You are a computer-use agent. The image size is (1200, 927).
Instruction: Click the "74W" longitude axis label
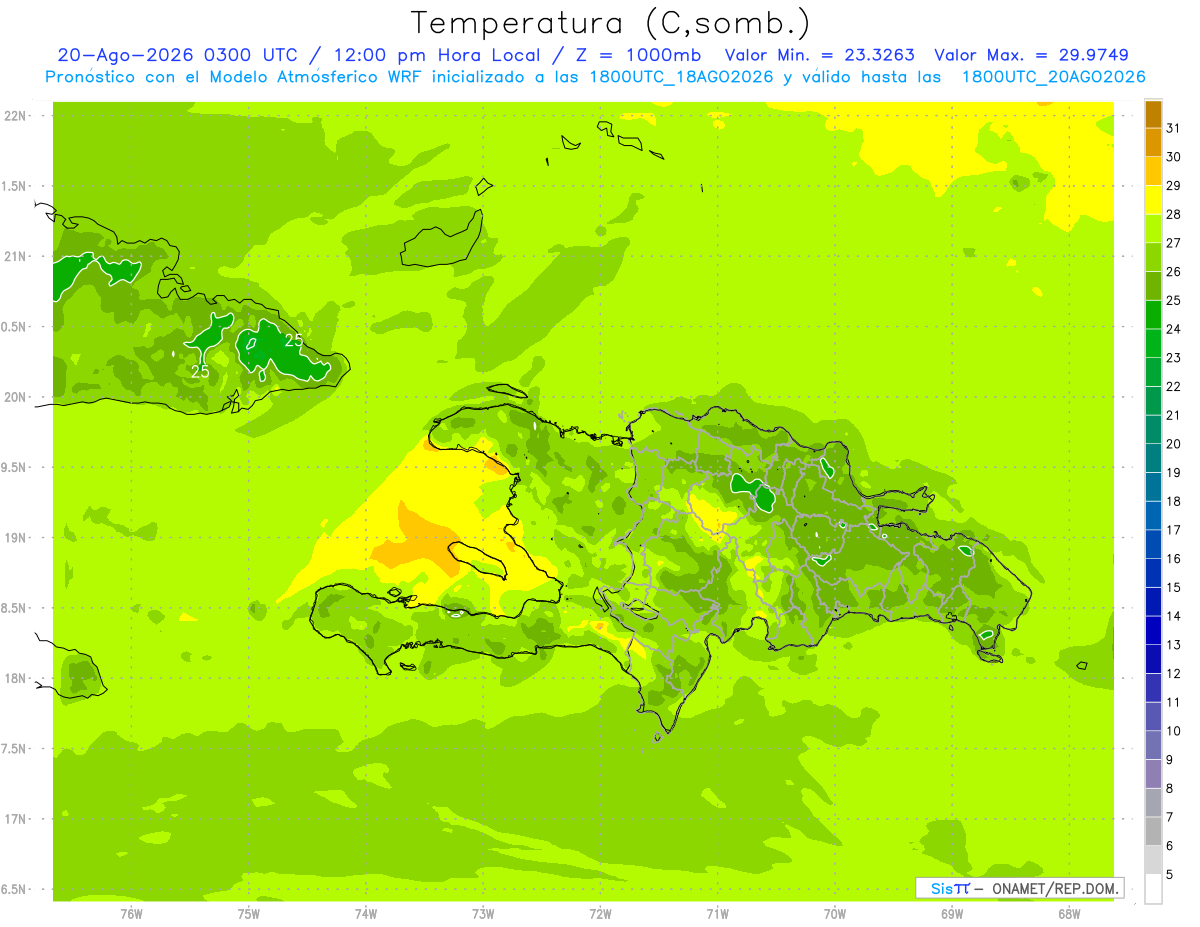365,913
